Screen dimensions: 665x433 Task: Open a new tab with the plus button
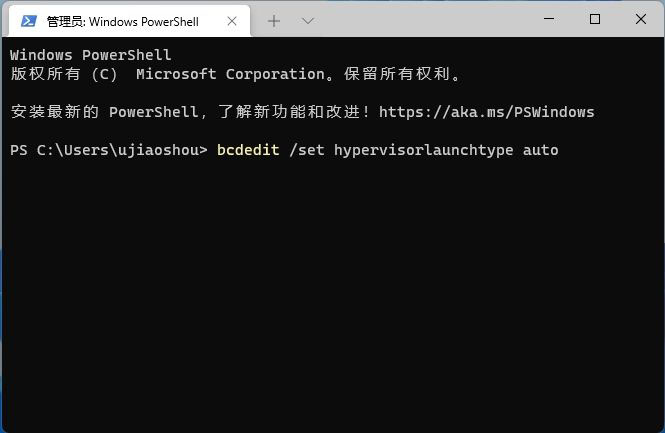pos(274,20)
